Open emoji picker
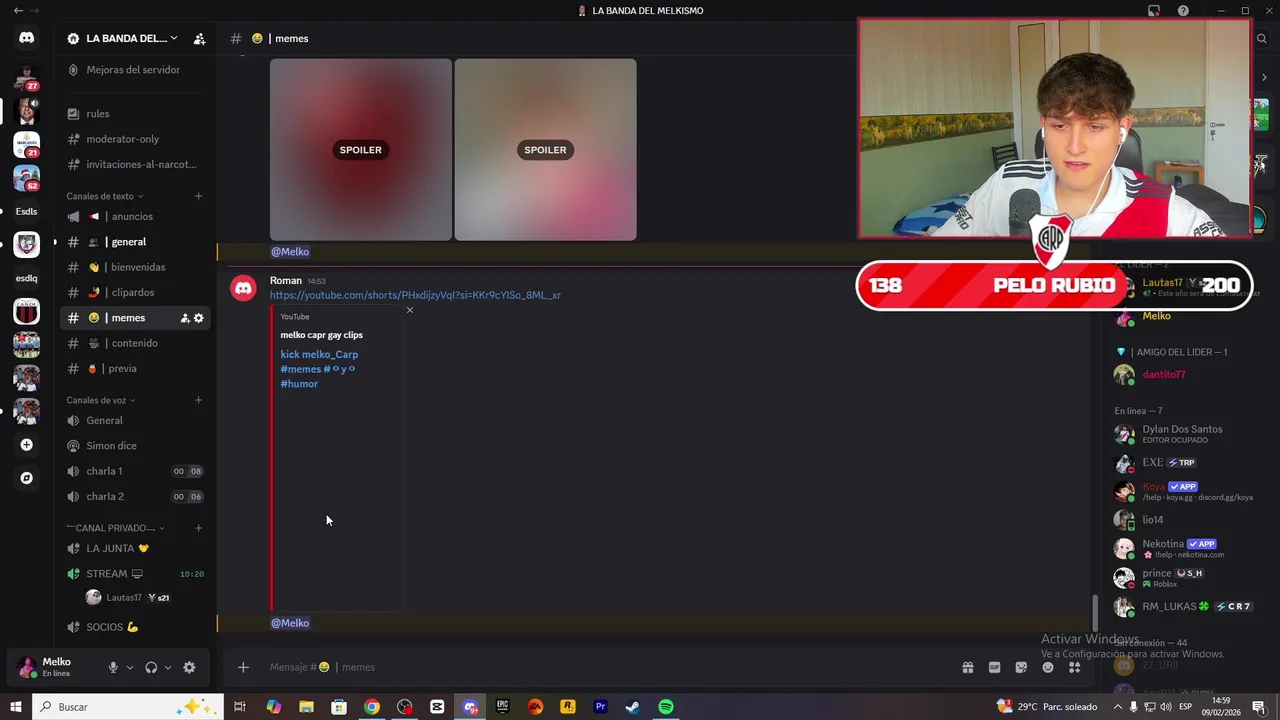1280x720 pixels. [x=1048, y=667]
